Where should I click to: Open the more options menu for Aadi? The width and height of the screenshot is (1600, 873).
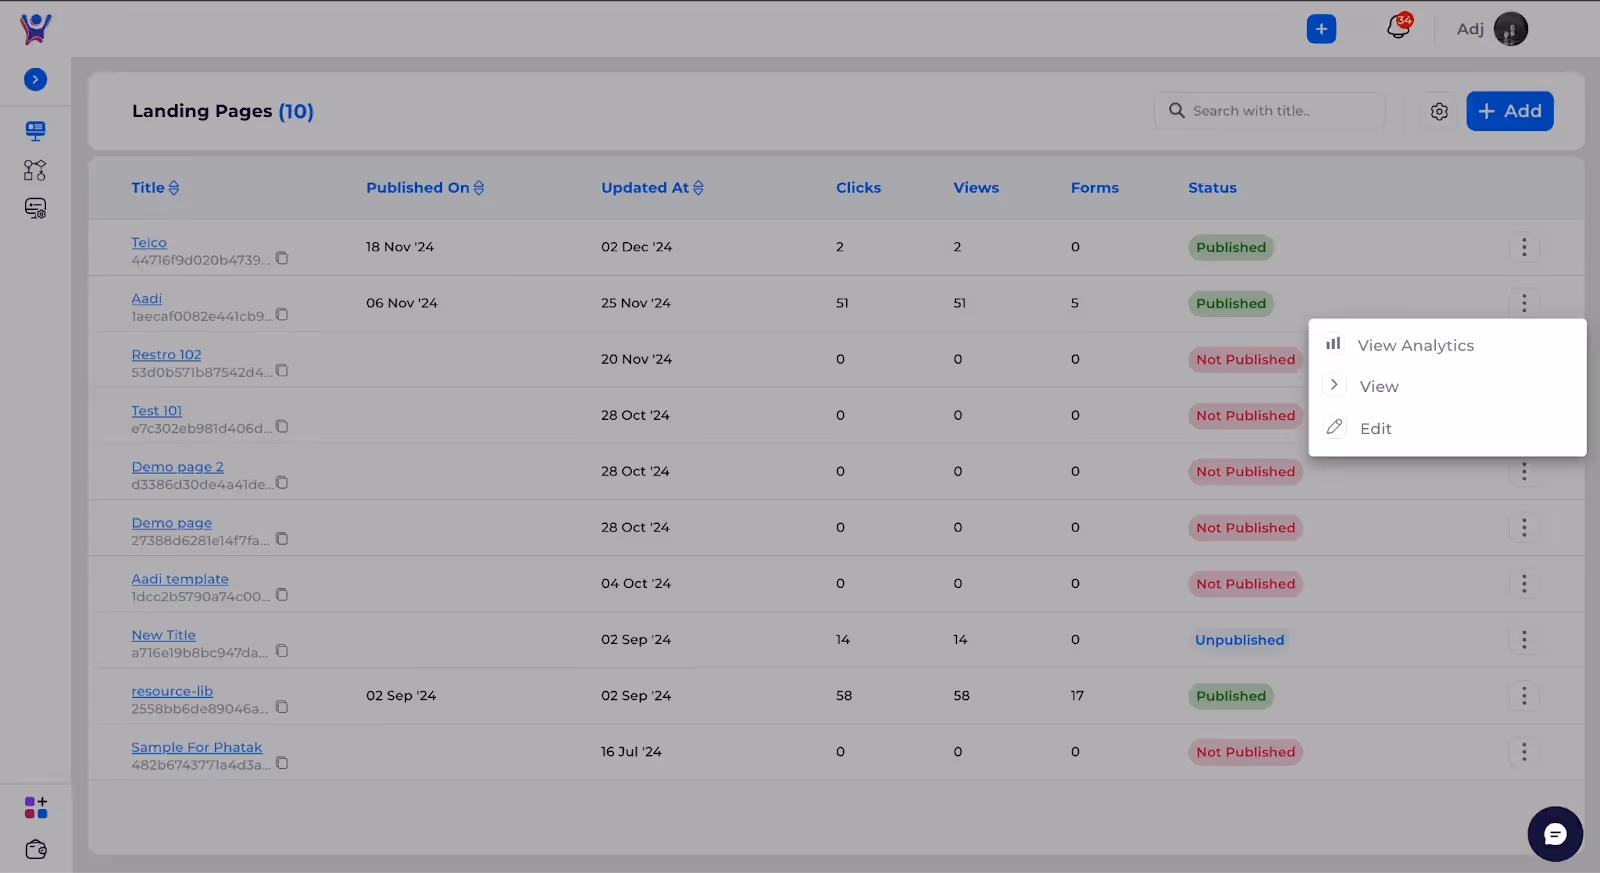(x=1524, y=303)
